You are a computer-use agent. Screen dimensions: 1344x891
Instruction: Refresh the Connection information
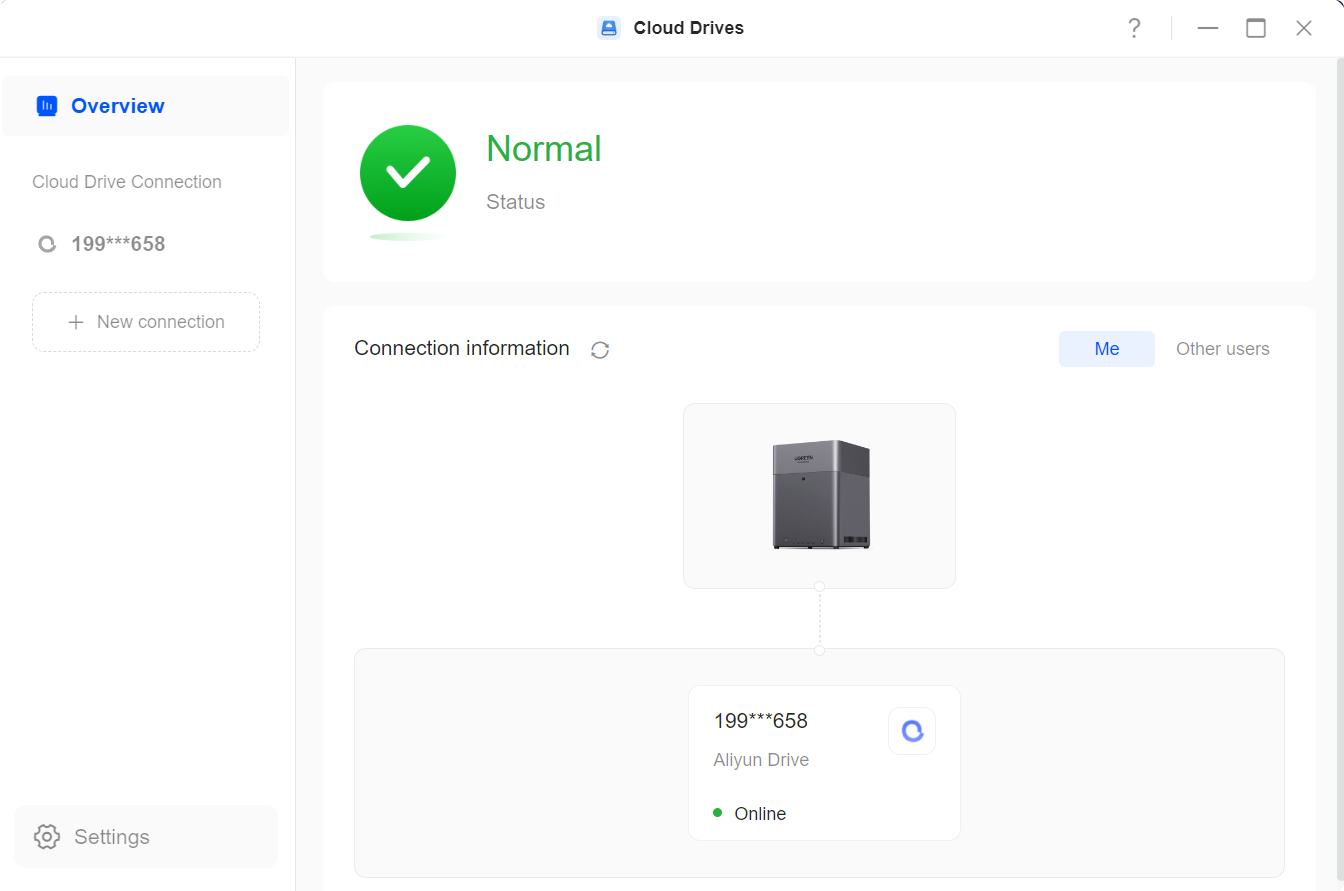click(x=600, y=350)
